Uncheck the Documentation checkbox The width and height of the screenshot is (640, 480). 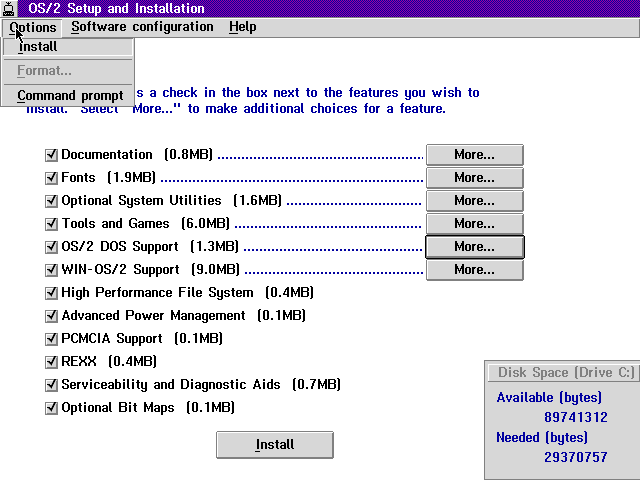click(51, 155)
